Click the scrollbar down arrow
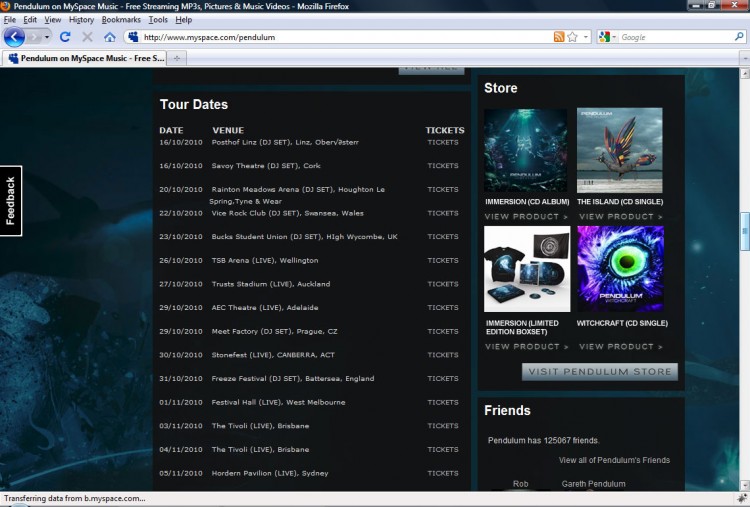 pos(745,485)
